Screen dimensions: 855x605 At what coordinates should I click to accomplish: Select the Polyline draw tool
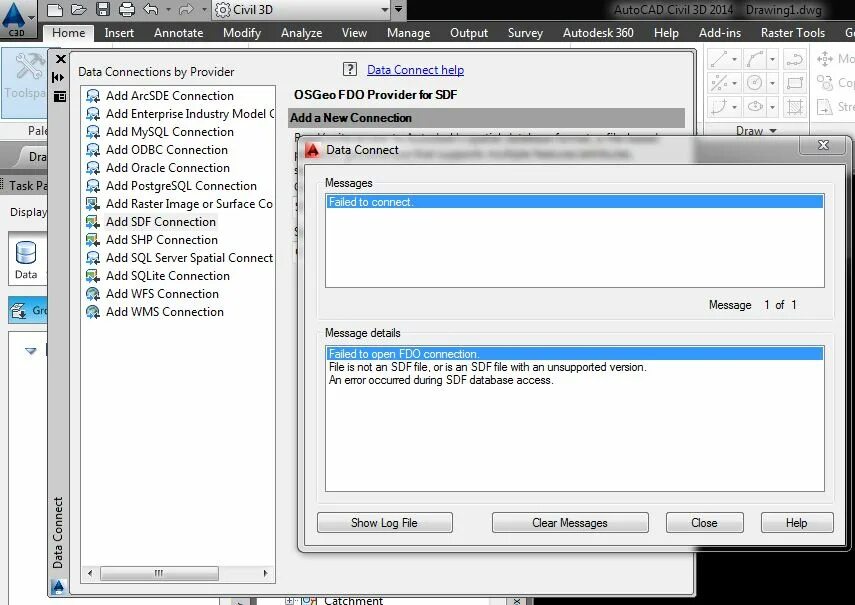794,59
